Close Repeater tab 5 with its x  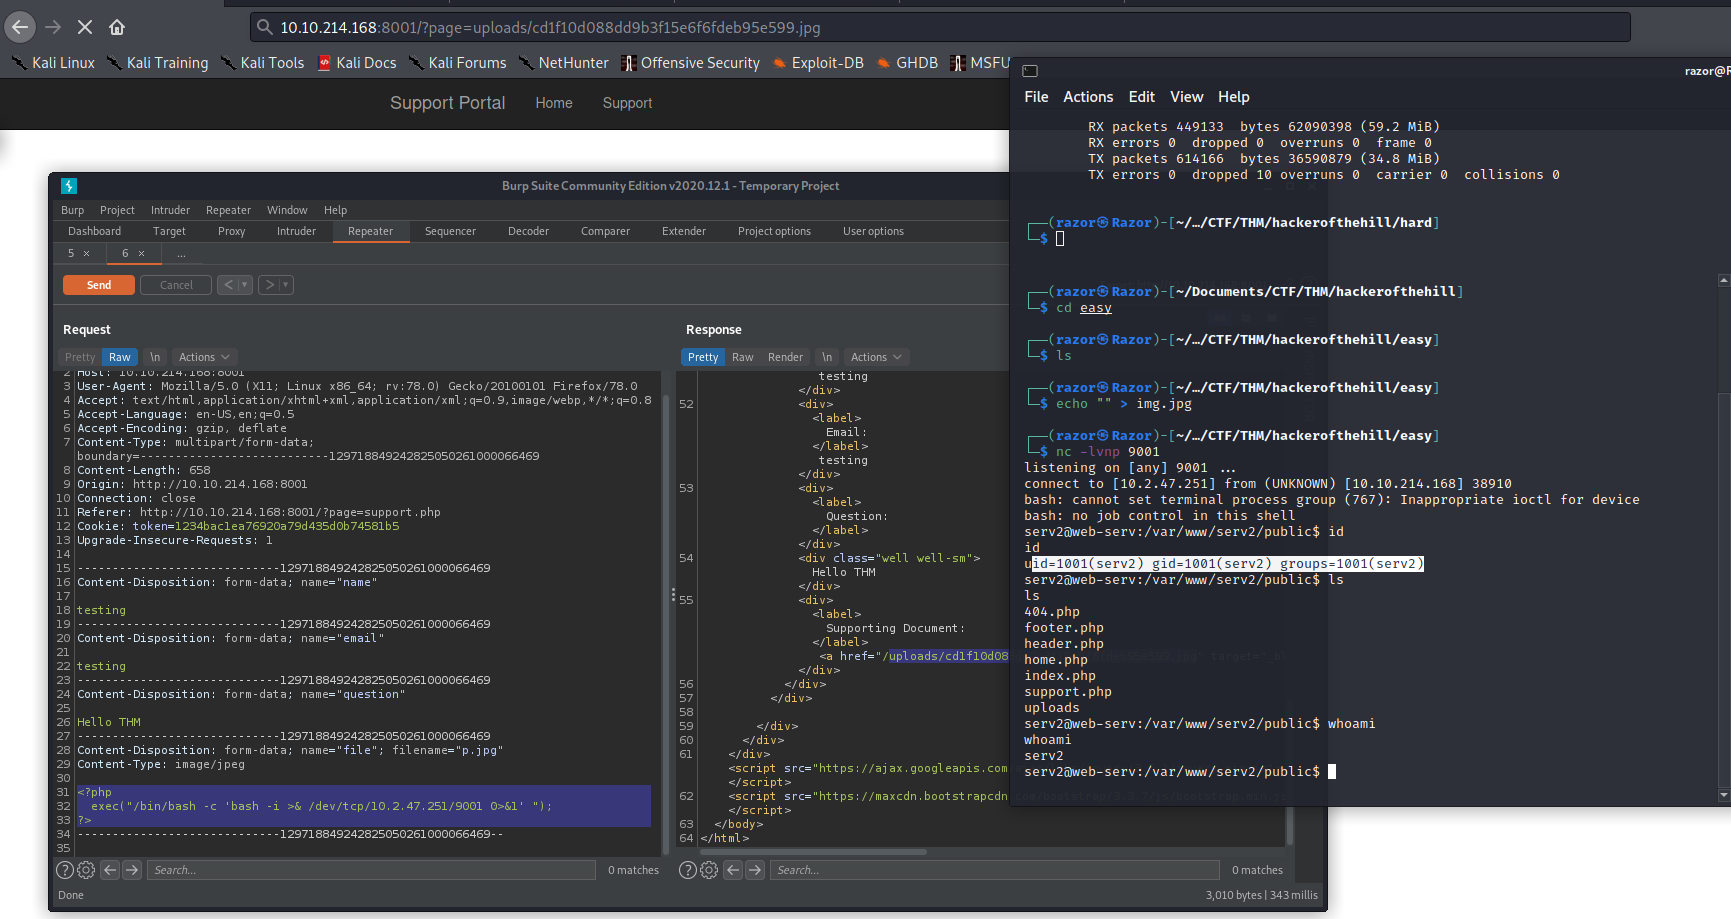87,254
